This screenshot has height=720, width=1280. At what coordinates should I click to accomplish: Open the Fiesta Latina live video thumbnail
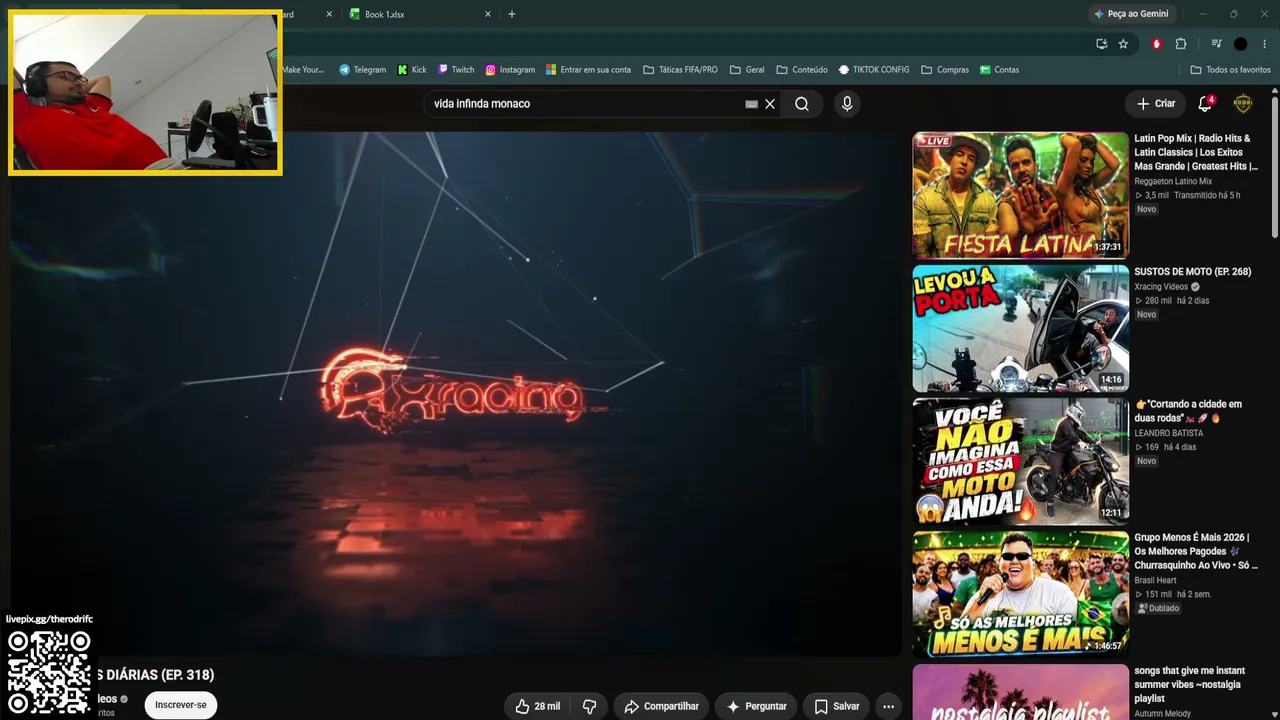point(1020,195)
